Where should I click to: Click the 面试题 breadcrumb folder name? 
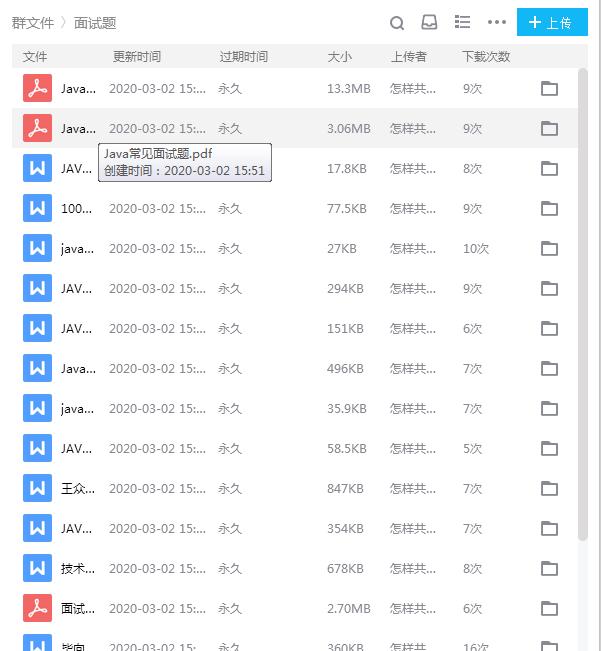coord(95,23)
